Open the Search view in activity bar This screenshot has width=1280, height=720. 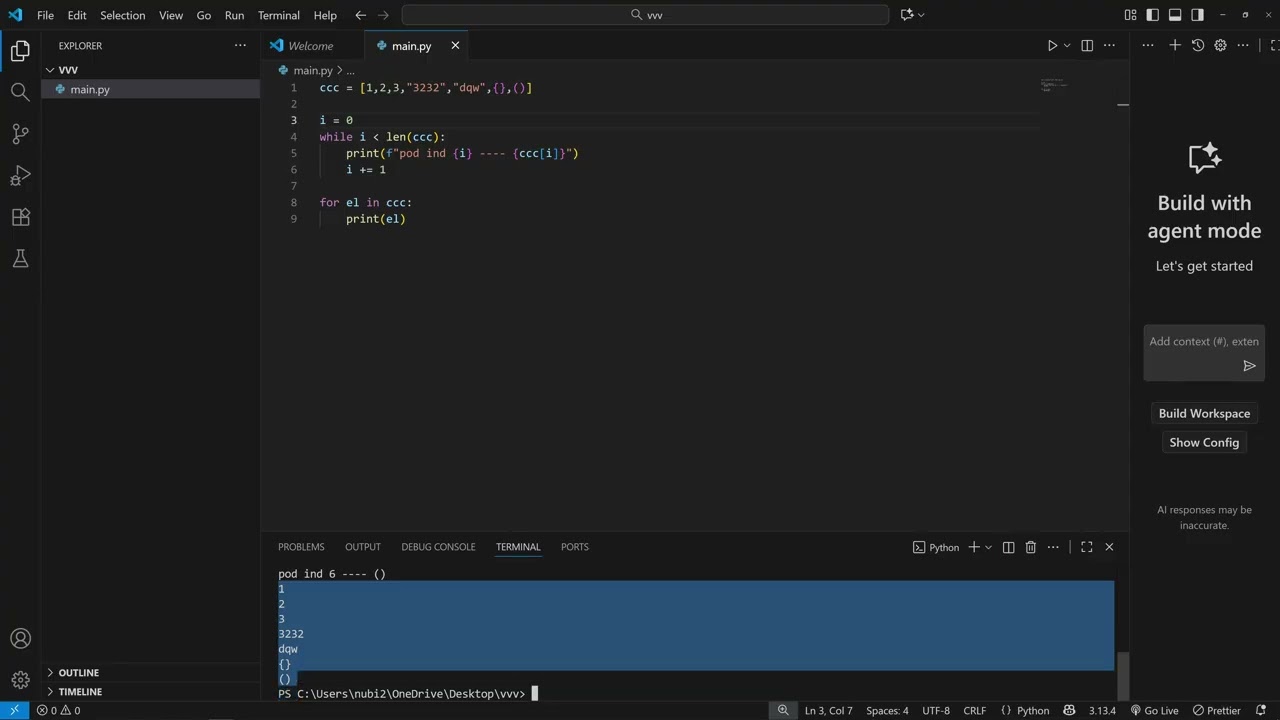pyautogui.click(x=20, y=92)
